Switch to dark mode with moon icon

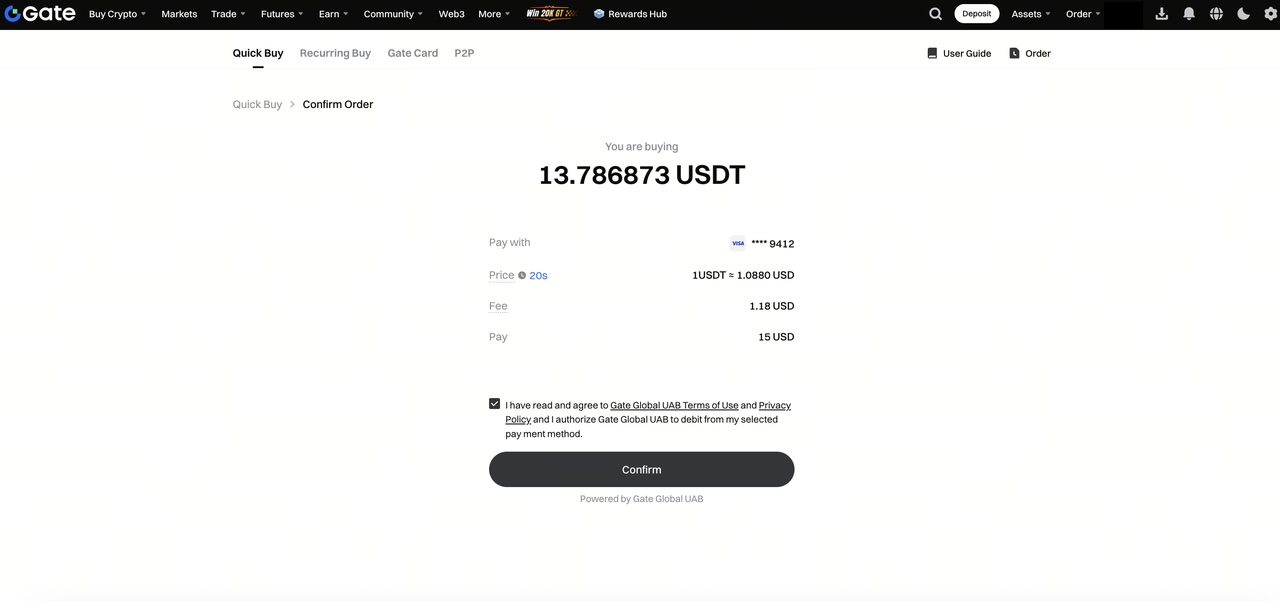1244,14
